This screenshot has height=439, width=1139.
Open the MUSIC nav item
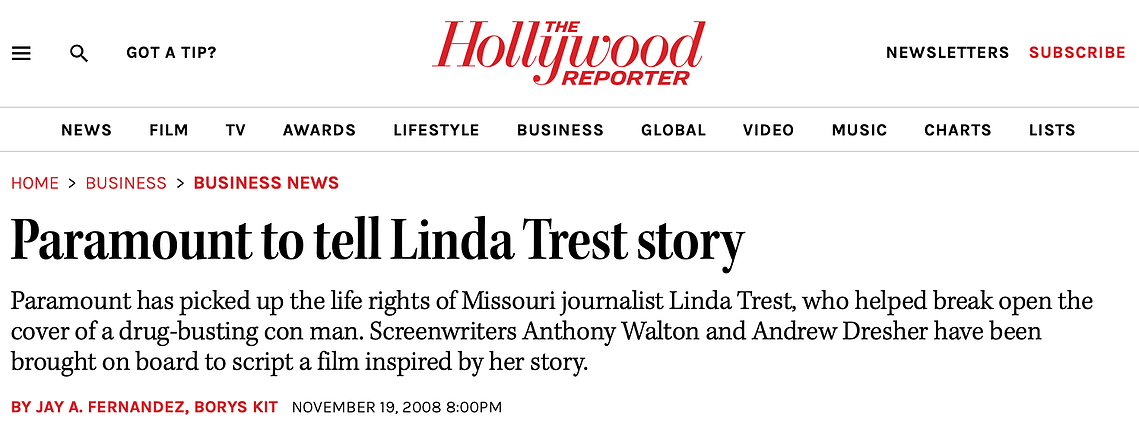click(x=859, y=130)
